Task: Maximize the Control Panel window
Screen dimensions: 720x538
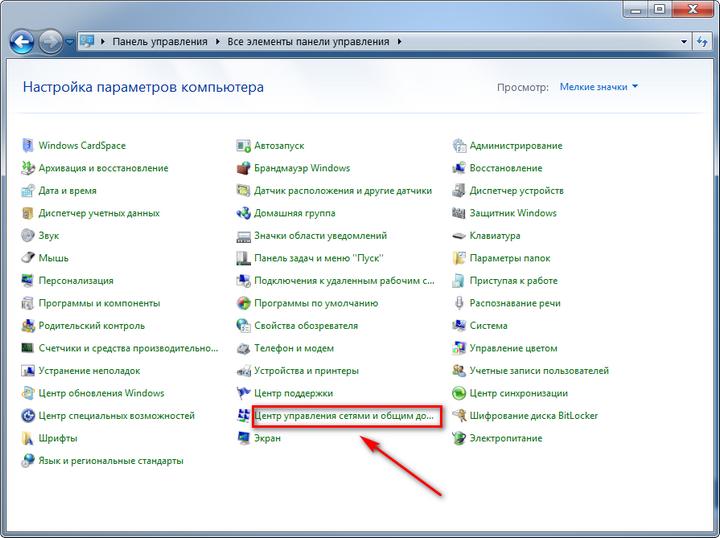Action: tap(659, 8)
